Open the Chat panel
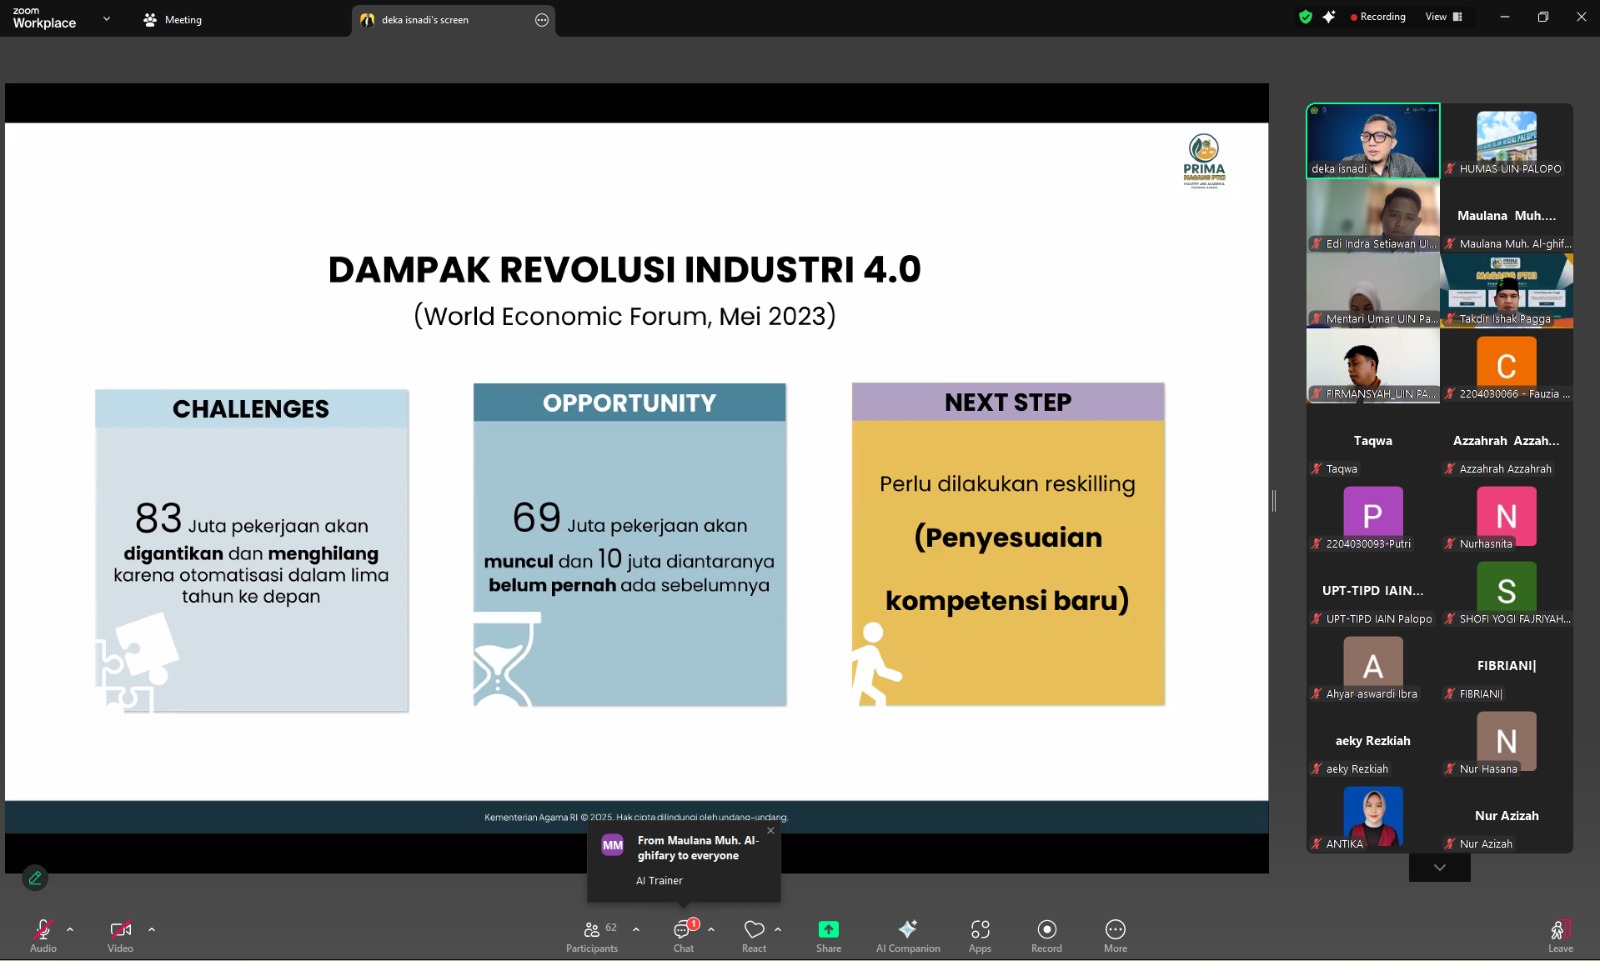The height and width of the screenshot is (961, 1600). pos(683,935)
